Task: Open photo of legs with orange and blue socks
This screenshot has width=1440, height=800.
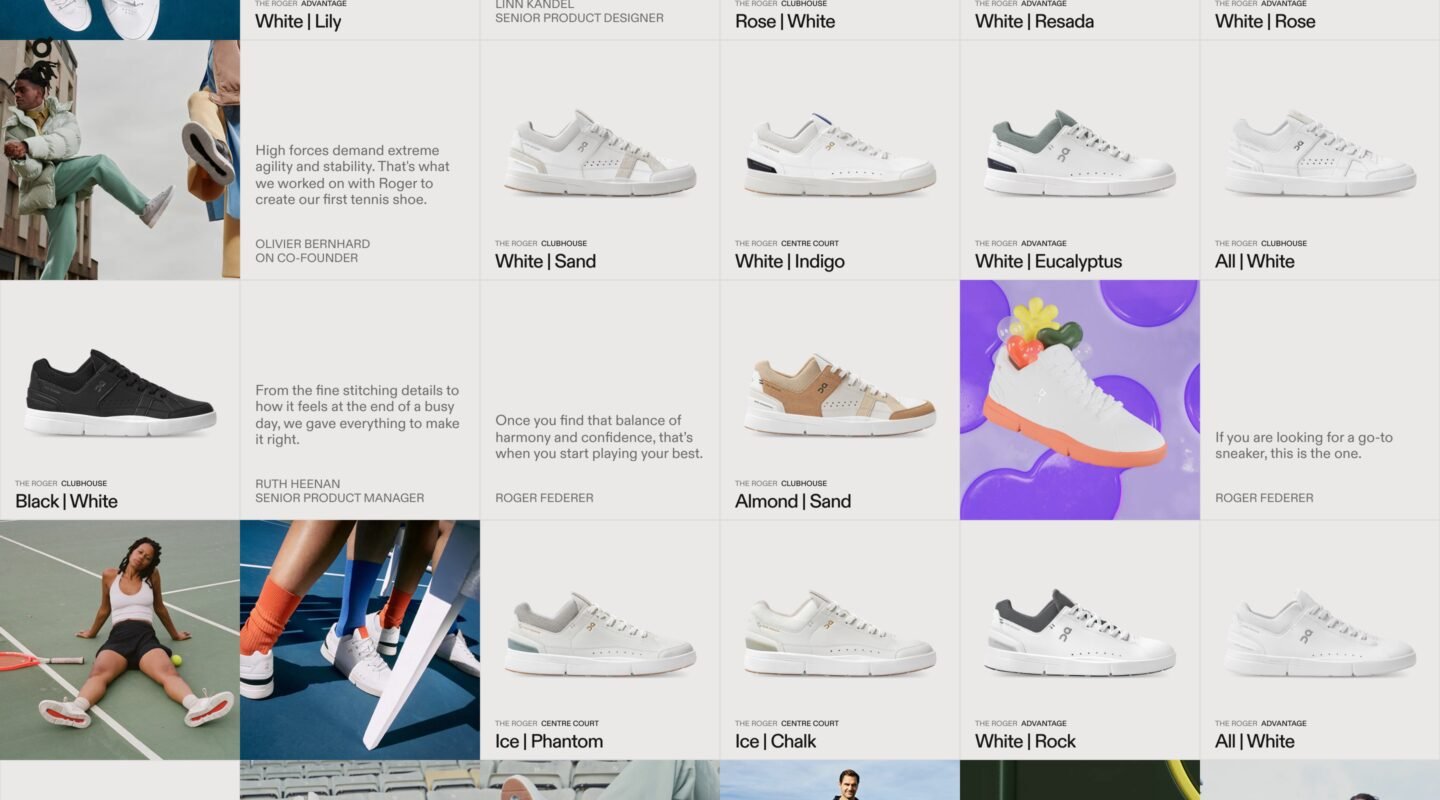Action: pos(360,640)
